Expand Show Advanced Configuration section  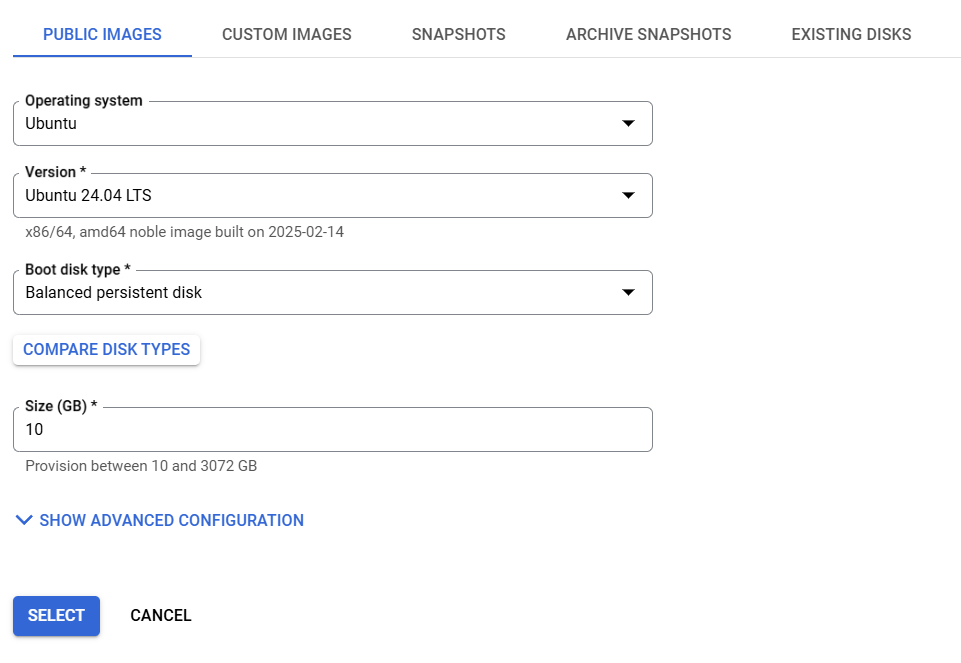(159, 520)
